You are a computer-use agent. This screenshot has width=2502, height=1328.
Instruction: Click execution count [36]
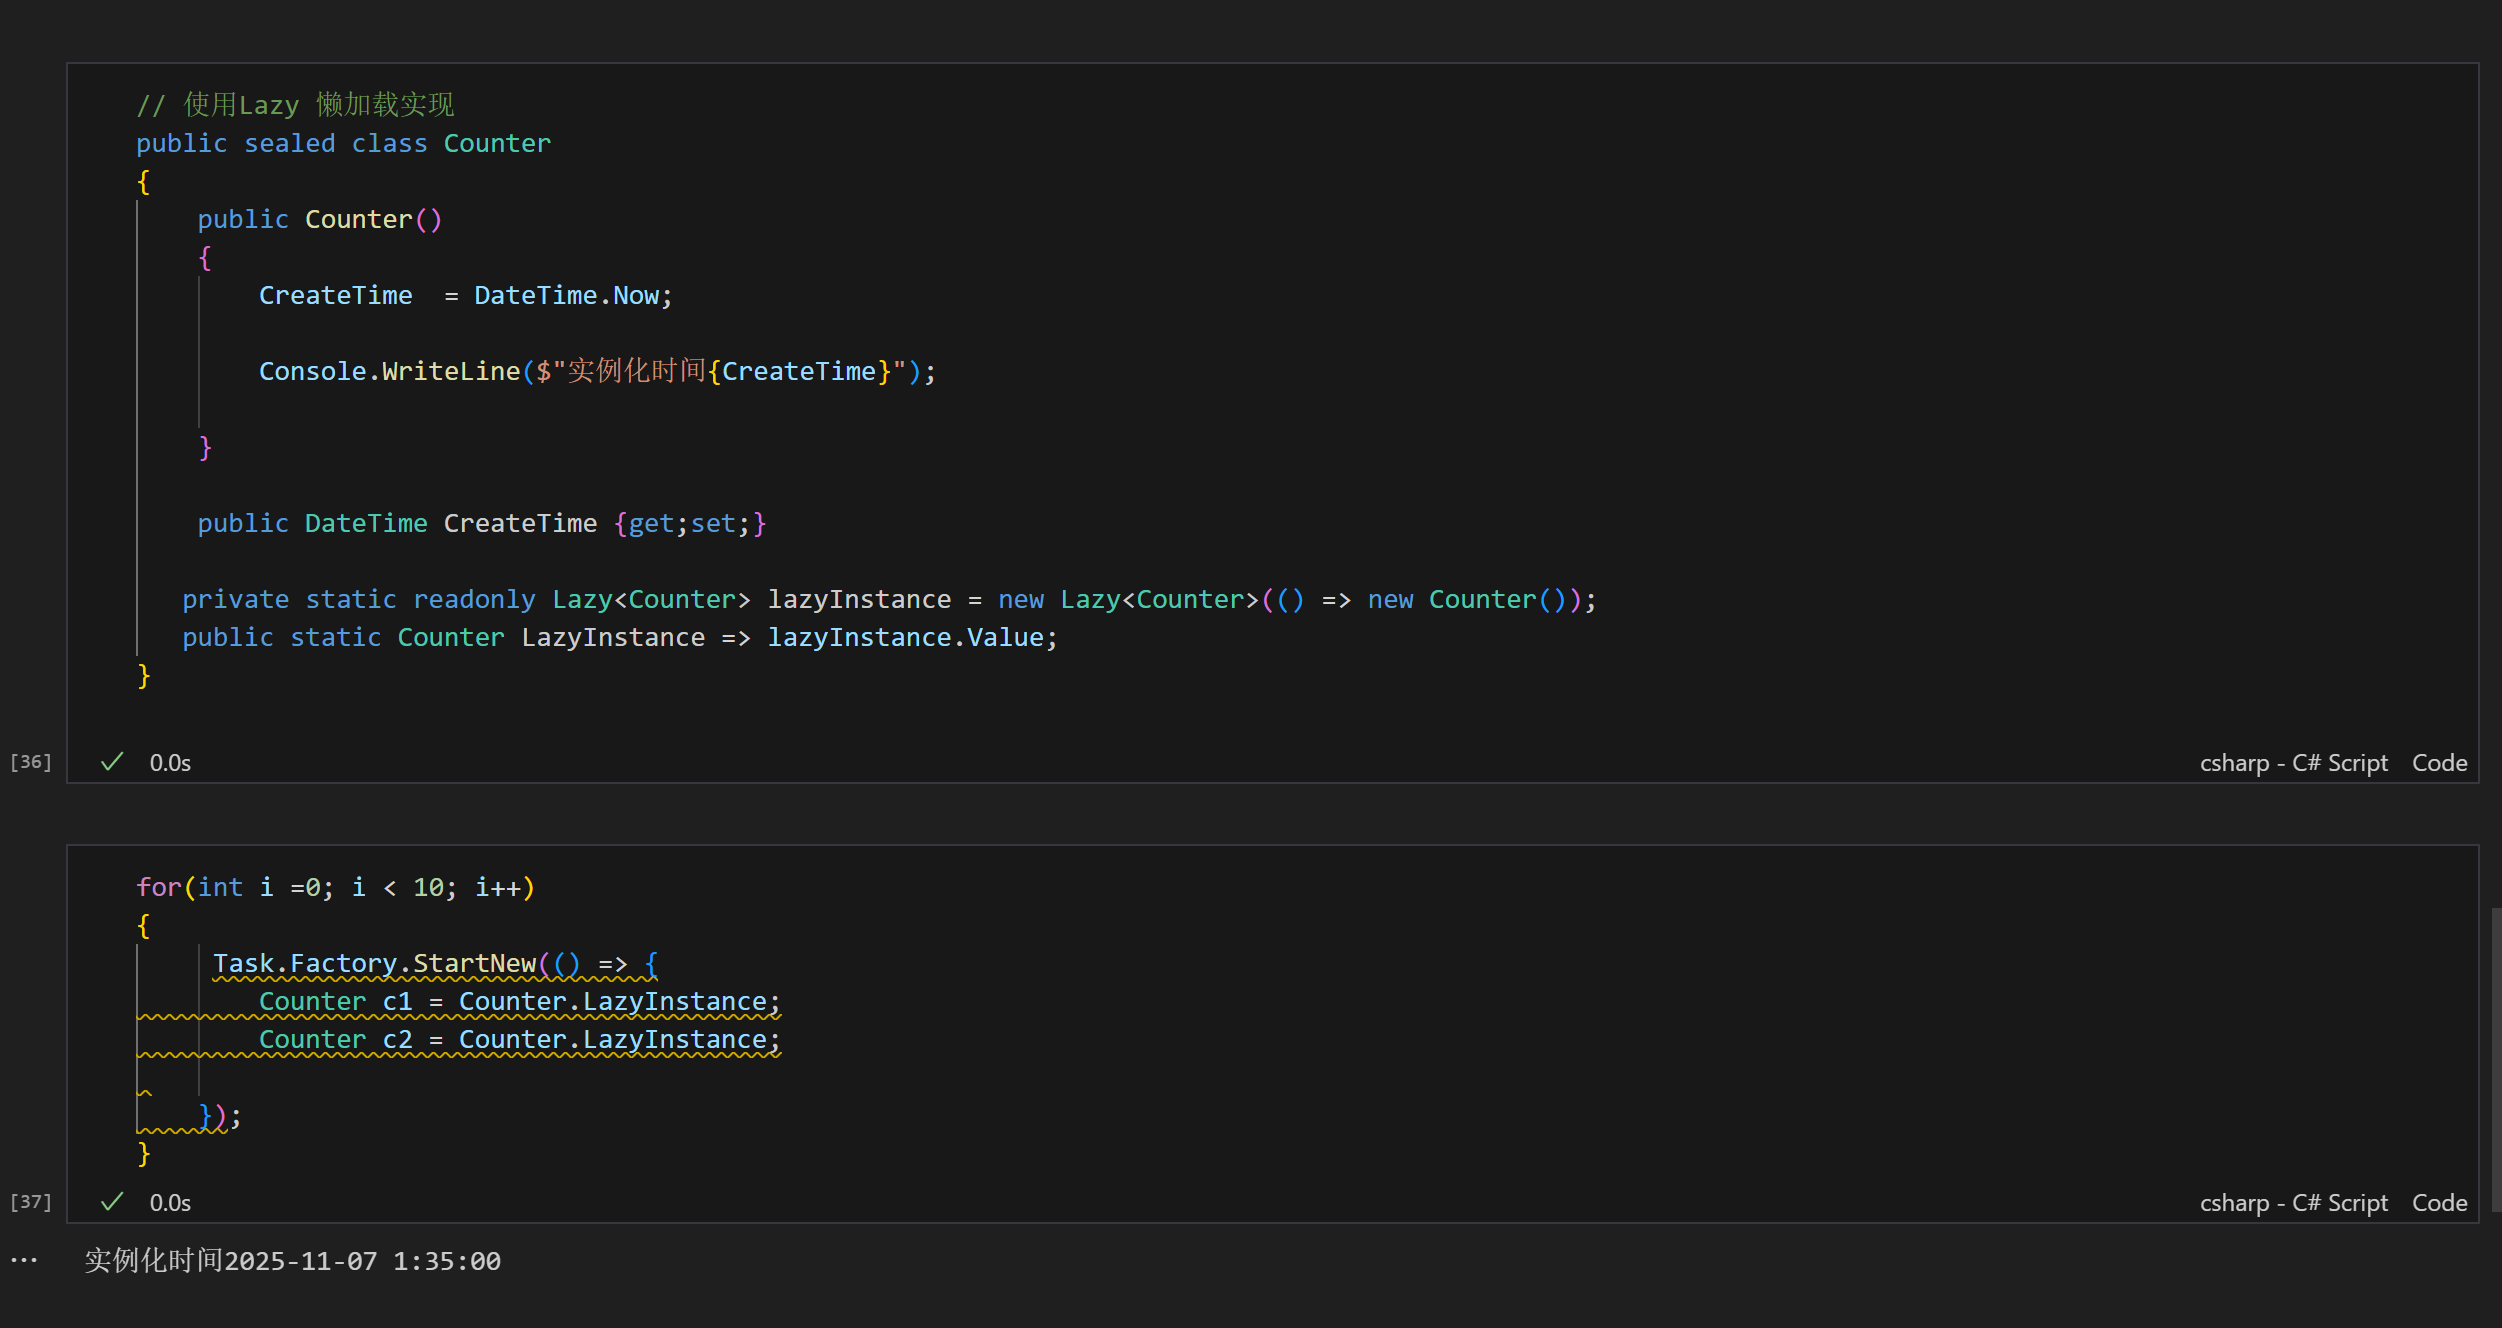(x=30, y=762)
